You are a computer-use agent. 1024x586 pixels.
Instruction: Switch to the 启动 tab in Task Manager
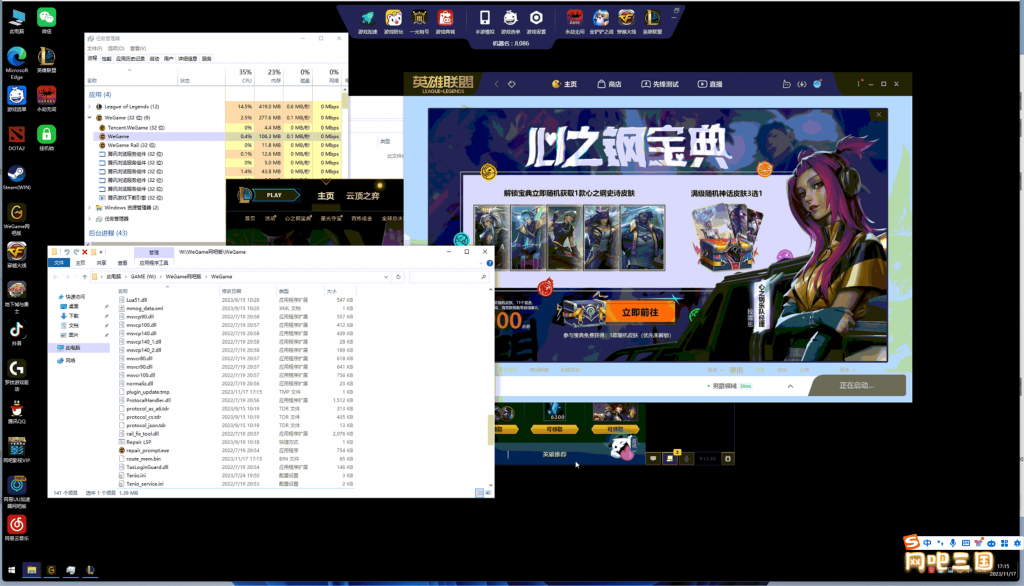click(154, 59)
